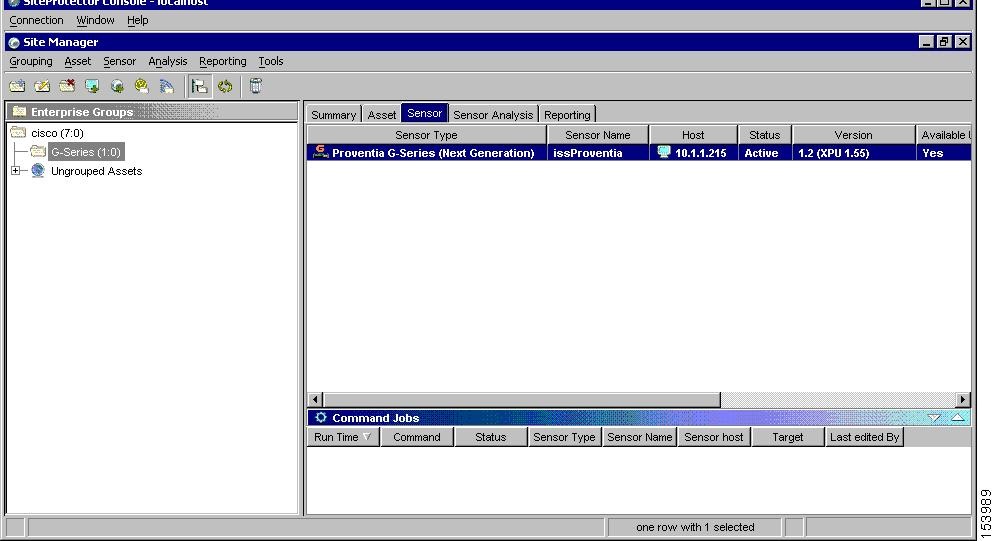The width and height of the screenshot is (994, 541).
Task: Click the Site Manager title bar icon
Action: [x=14, y=42]
